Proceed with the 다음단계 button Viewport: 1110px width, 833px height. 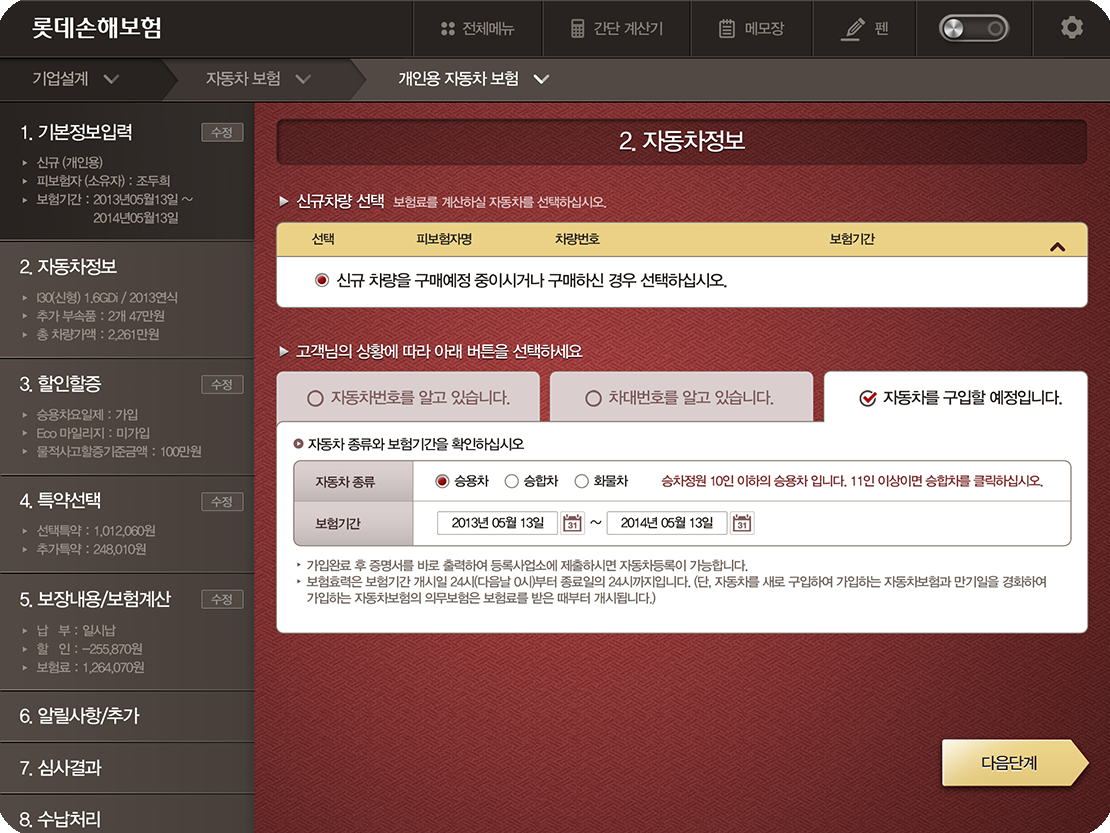pos(1014,763)
